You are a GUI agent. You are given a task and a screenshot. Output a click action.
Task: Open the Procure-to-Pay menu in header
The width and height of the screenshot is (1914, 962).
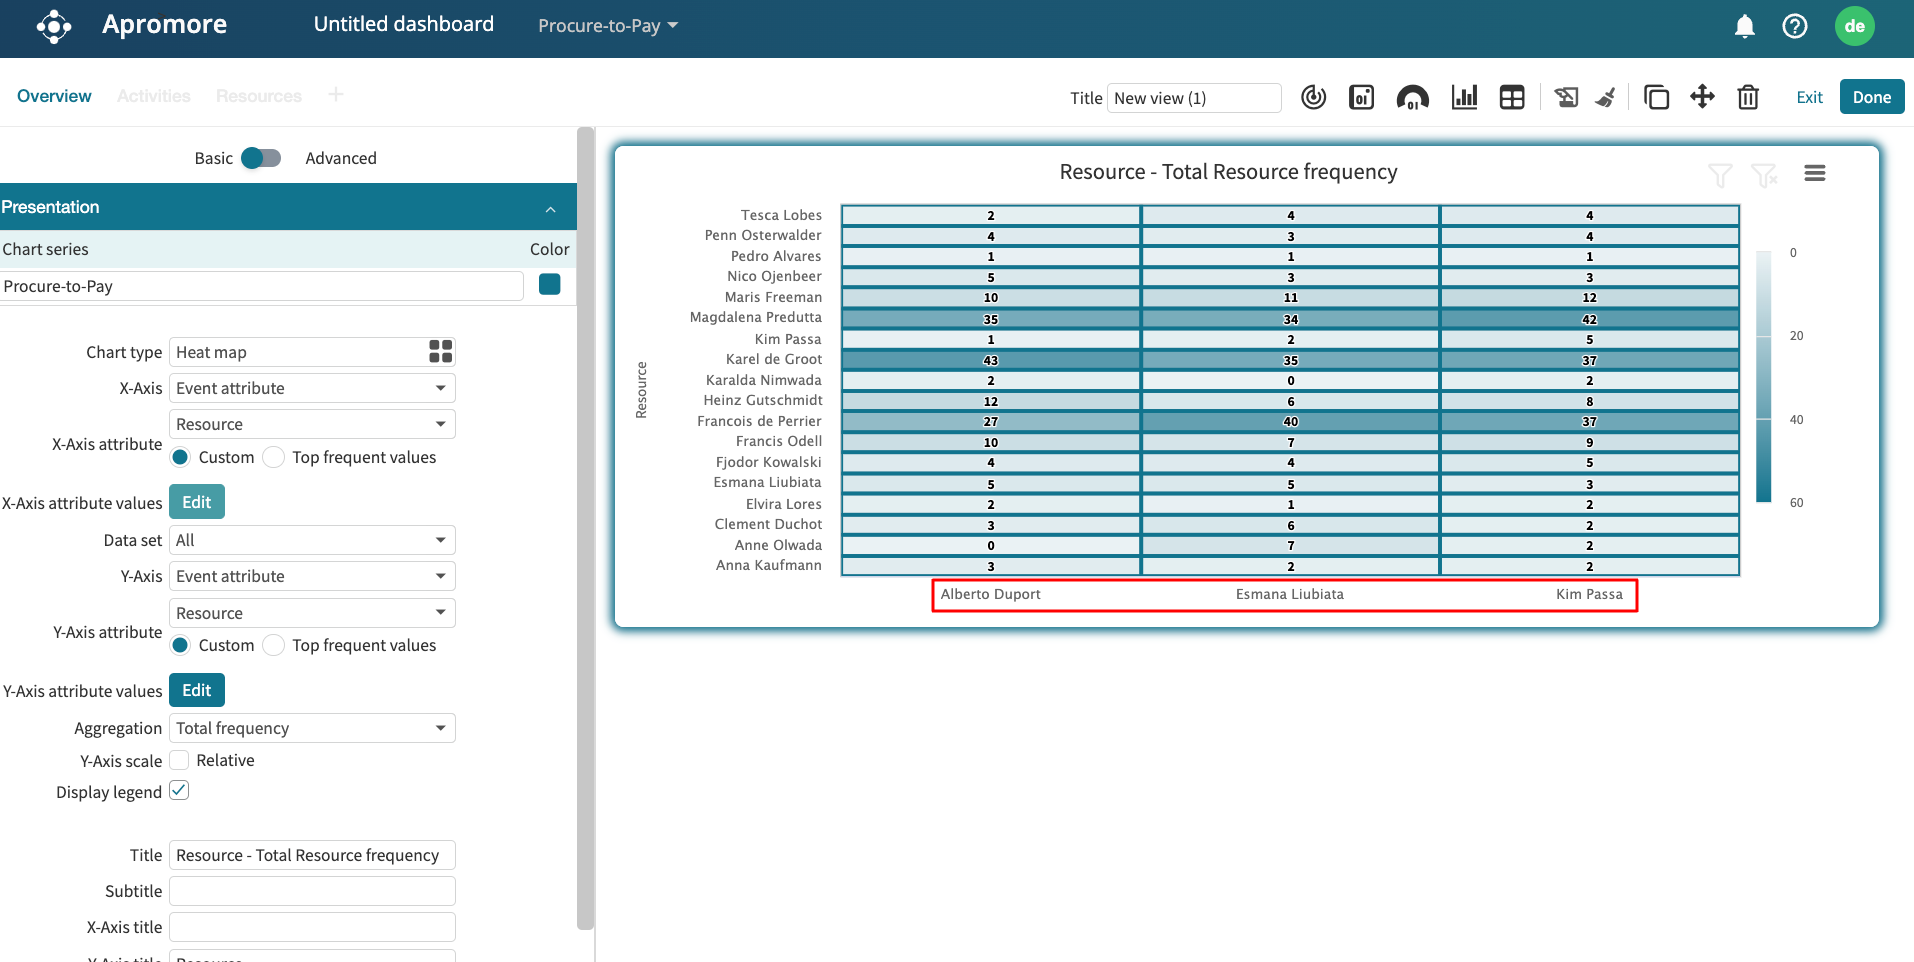tap(607, 26)
